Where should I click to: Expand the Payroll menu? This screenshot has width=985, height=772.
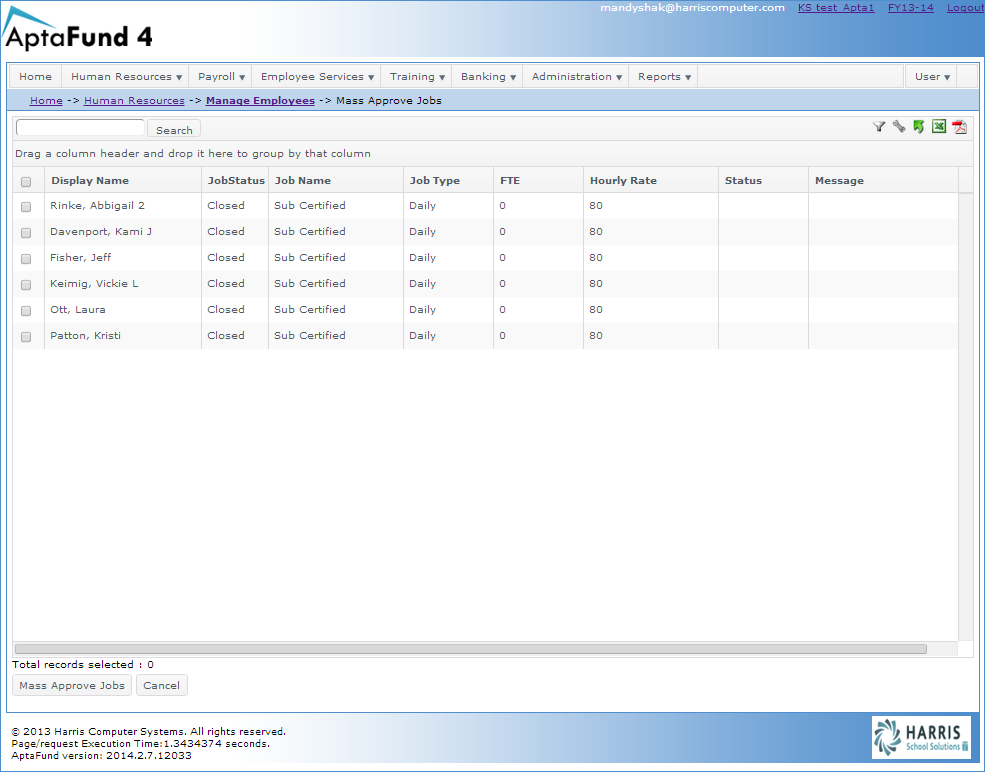pos(221,77)
